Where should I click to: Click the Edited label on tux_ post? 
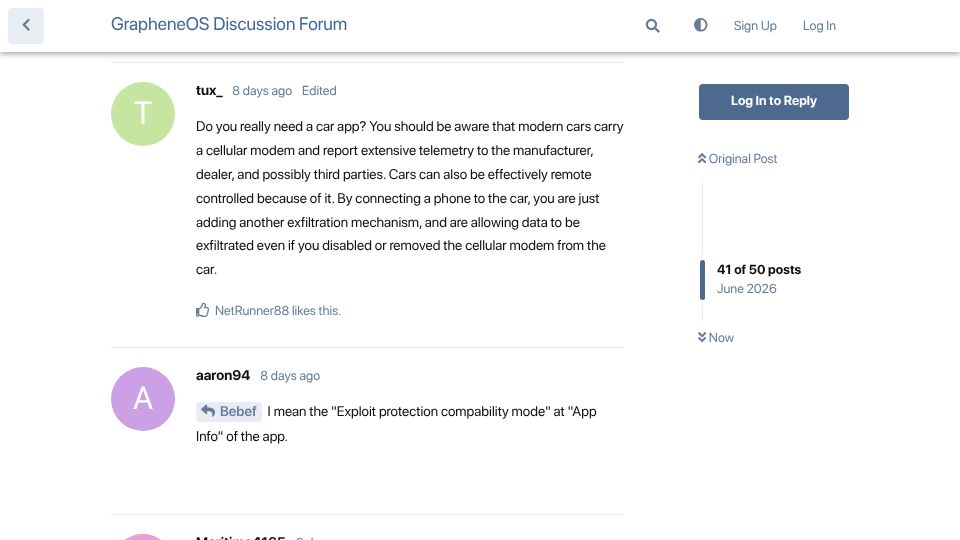[319, 91]
